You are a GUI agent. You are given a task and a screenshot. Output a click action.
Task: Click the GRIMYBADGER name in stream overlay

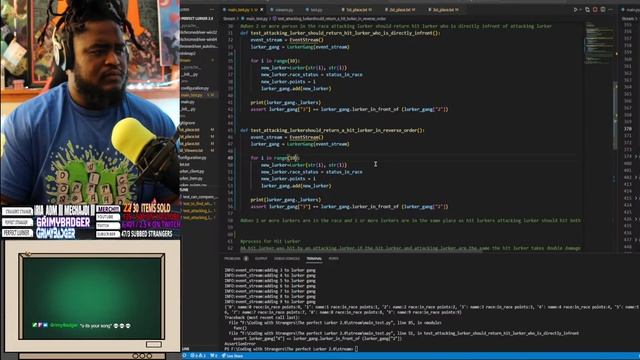(63, 222)
